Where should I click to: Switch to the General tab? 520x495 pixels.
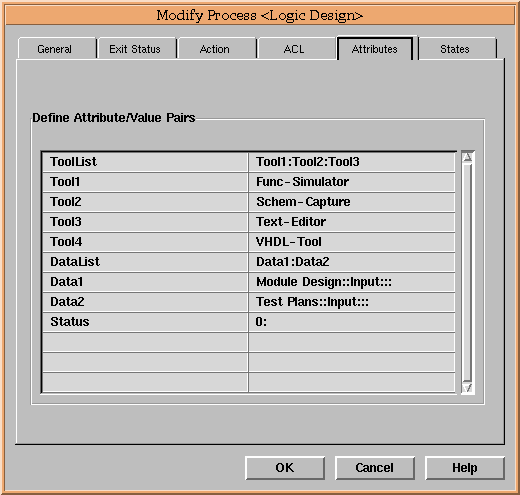pyautogui.click(x=55, y=49)
